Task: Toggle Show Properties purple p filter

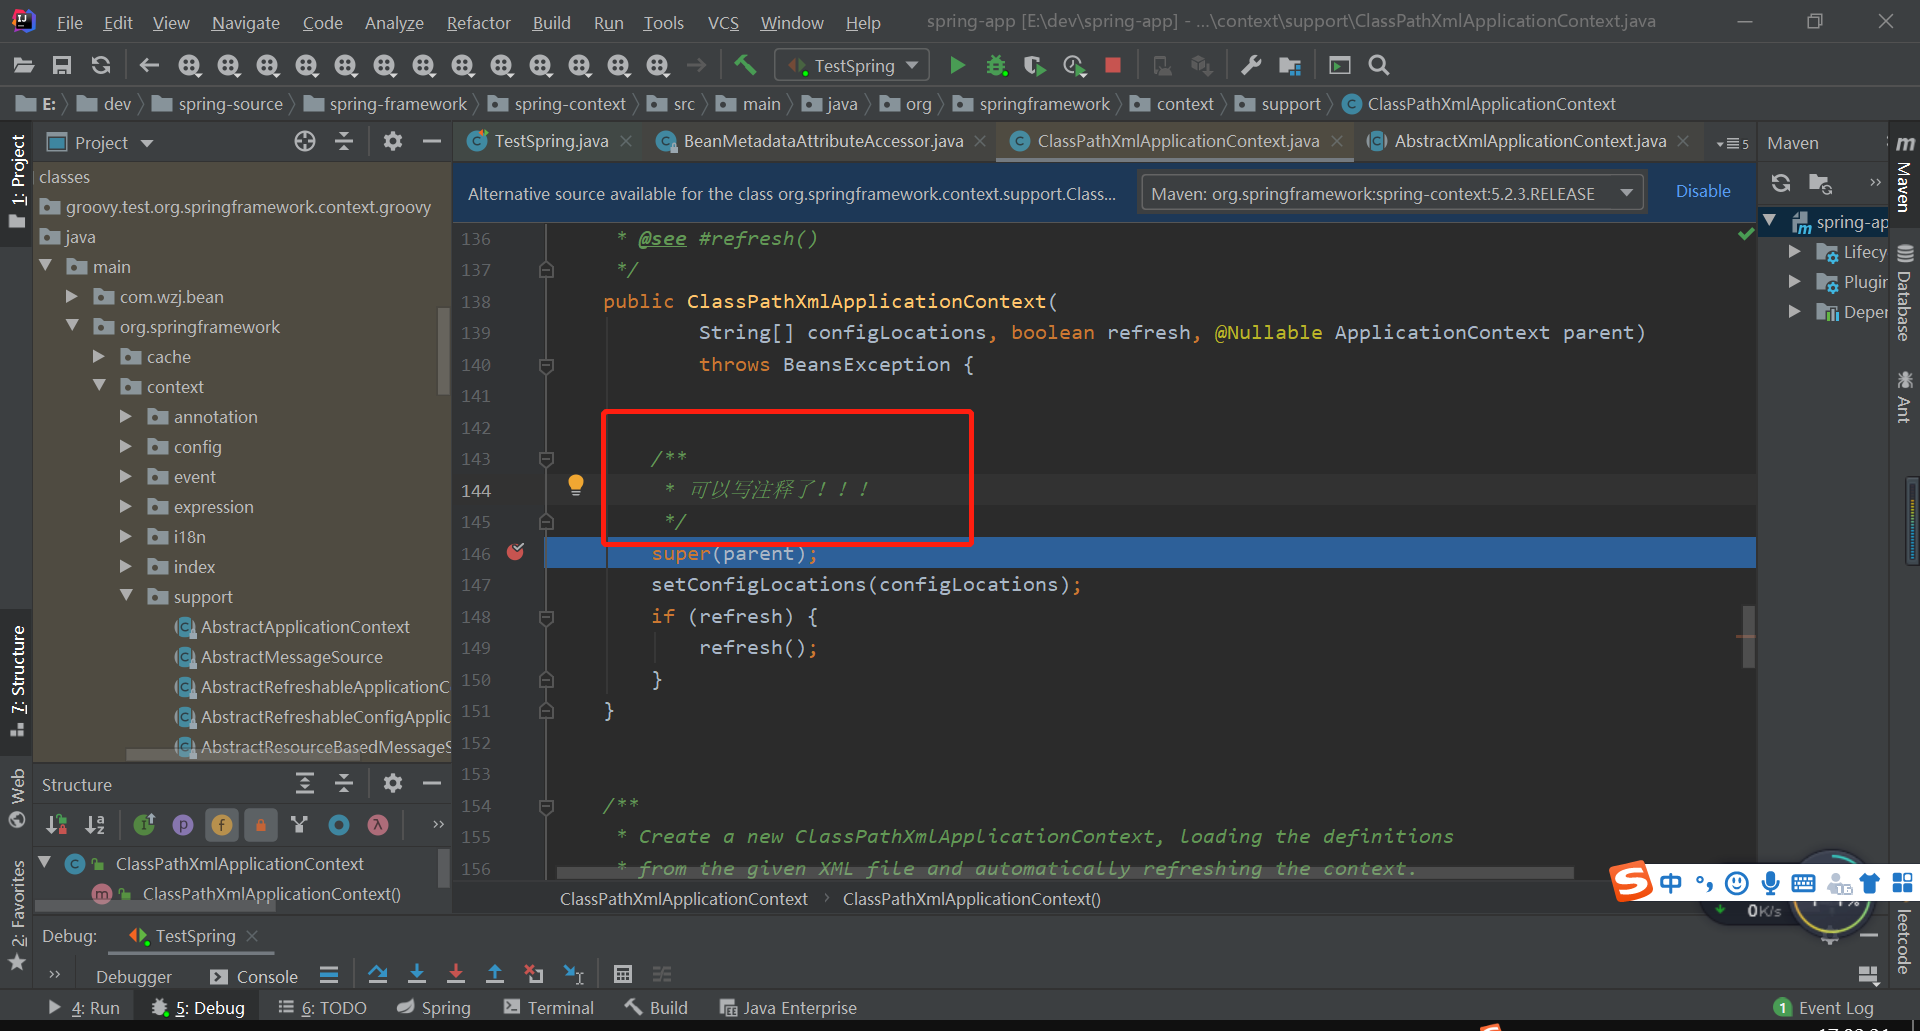Action: [x=183, y=825]
